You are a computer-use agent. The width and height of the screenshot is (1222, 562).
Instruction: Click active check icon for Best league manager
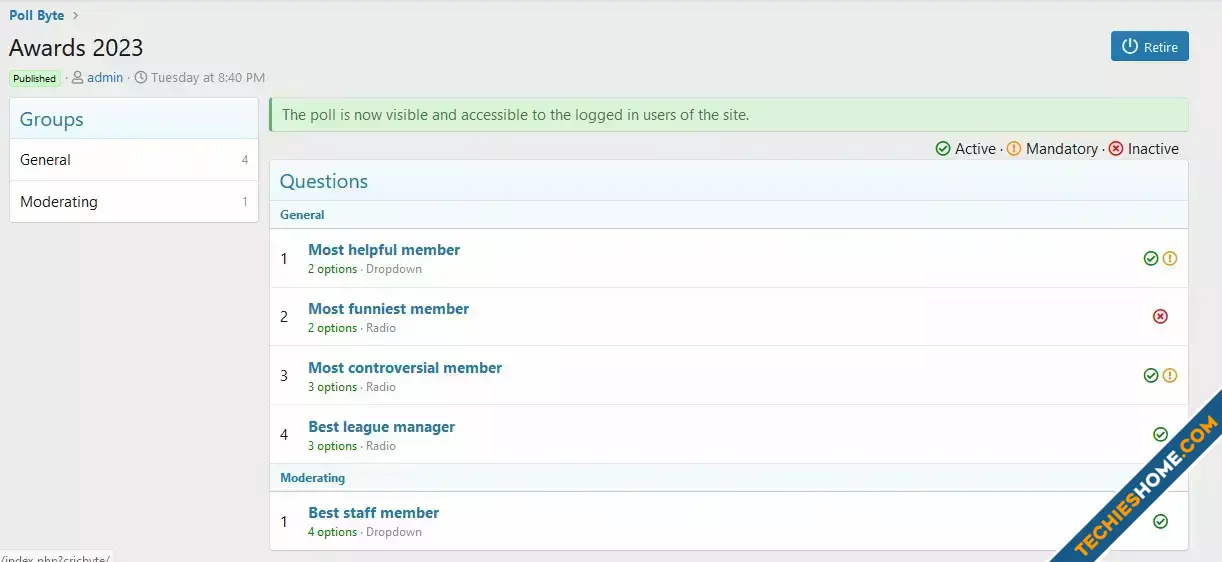tap(1160, 434)
